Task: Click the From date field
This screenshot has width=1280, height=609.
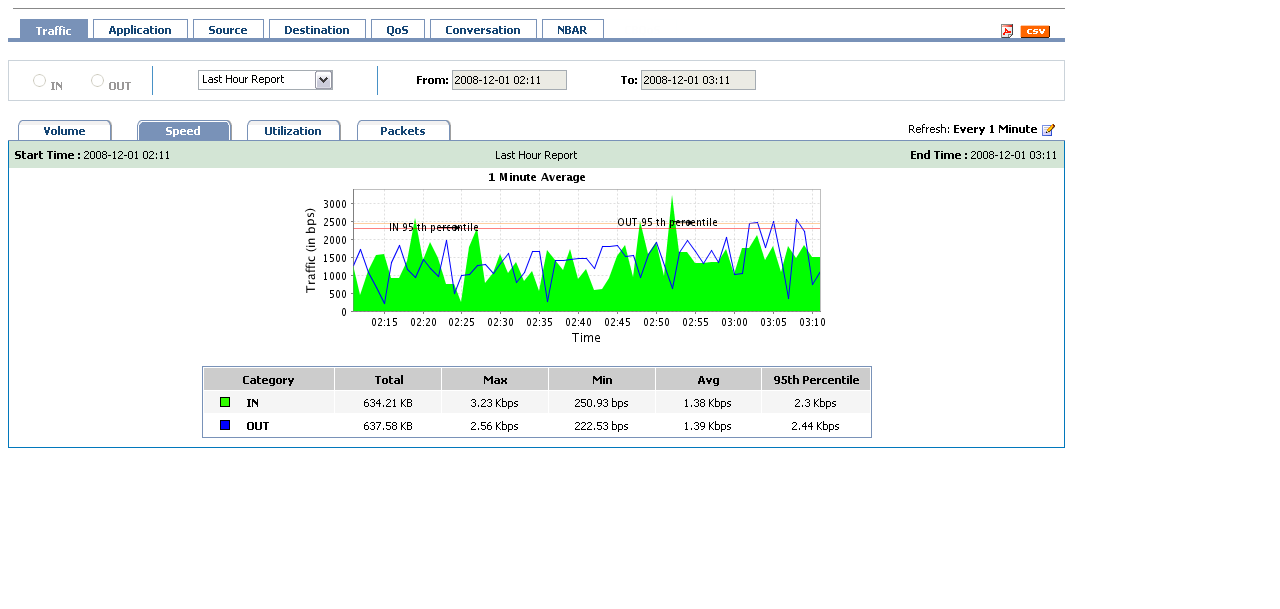Action: 509,80
